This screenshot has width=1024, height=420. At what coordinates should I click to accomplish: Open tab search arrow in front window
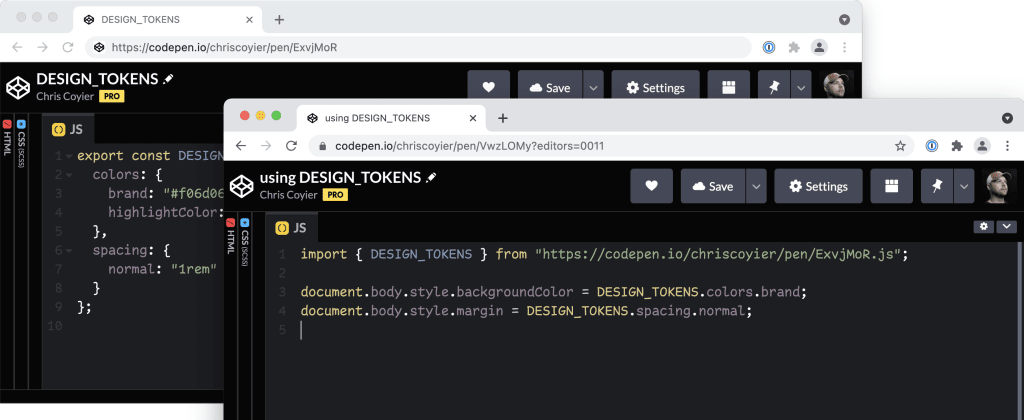[x=1007, y=118]
